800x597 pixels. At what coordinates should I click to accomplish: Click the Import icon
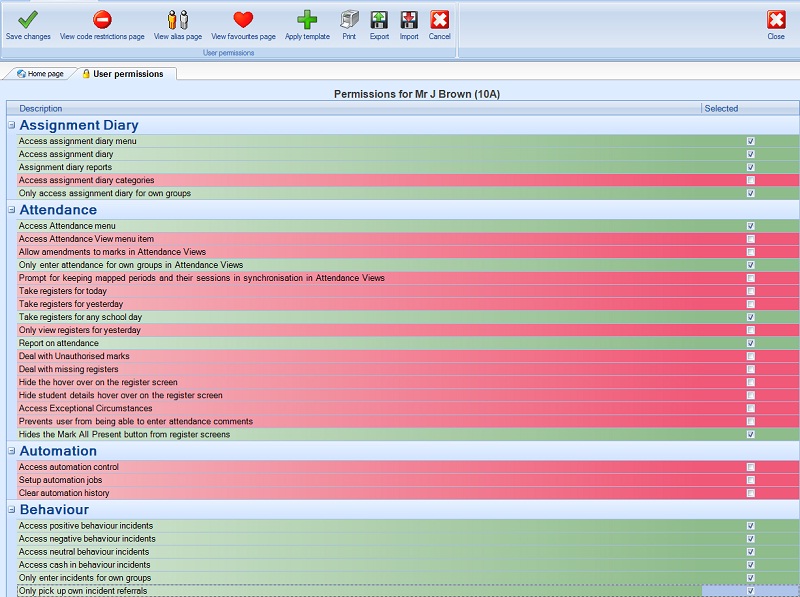[x=409, y=20]
